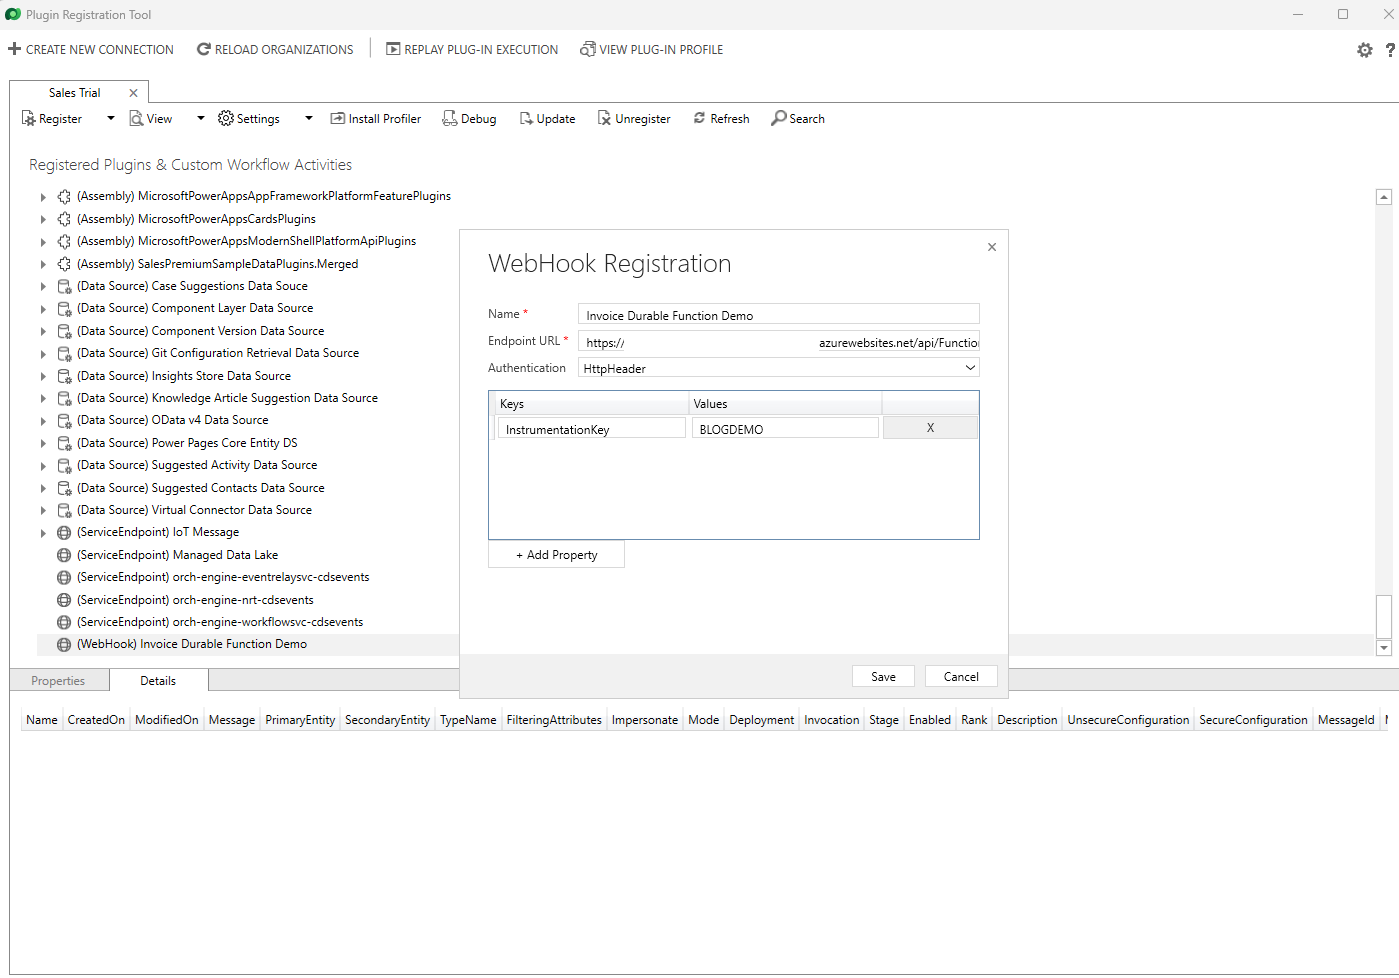1399x978 pixels.
Task: Click the SecureConfiguration column header
Action: point(1253,720)
